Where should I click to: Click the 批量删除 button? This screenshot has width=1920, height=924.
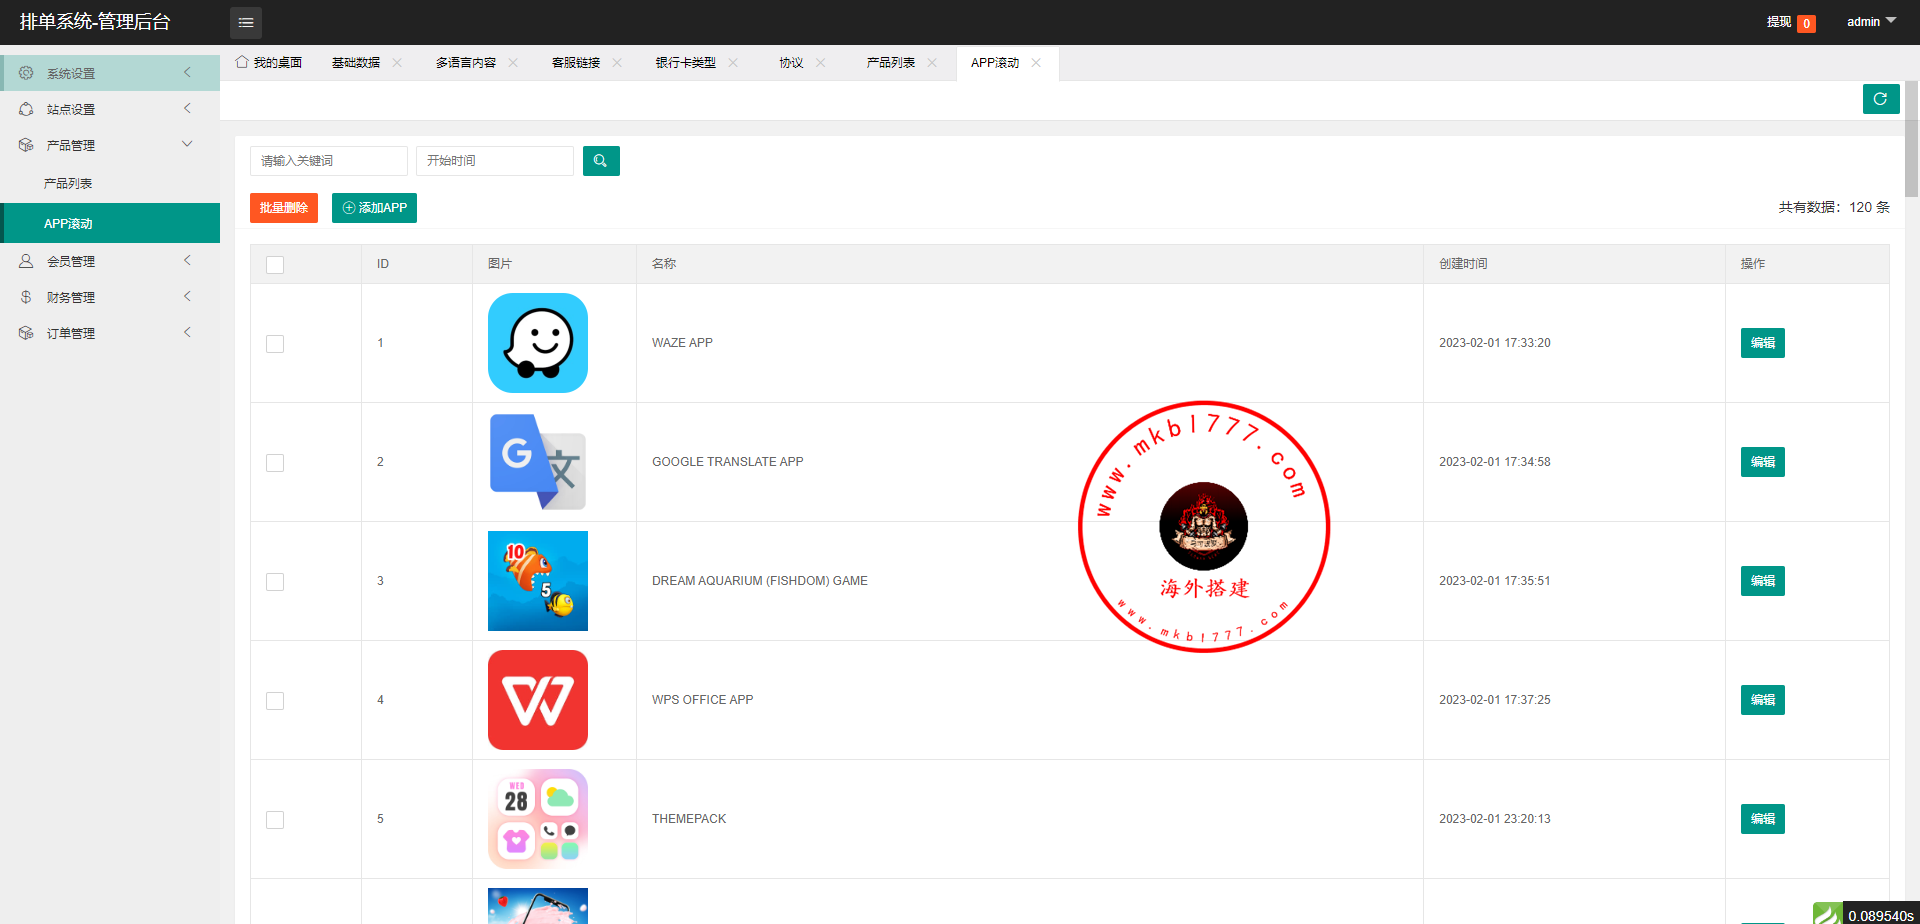[284, 208]
